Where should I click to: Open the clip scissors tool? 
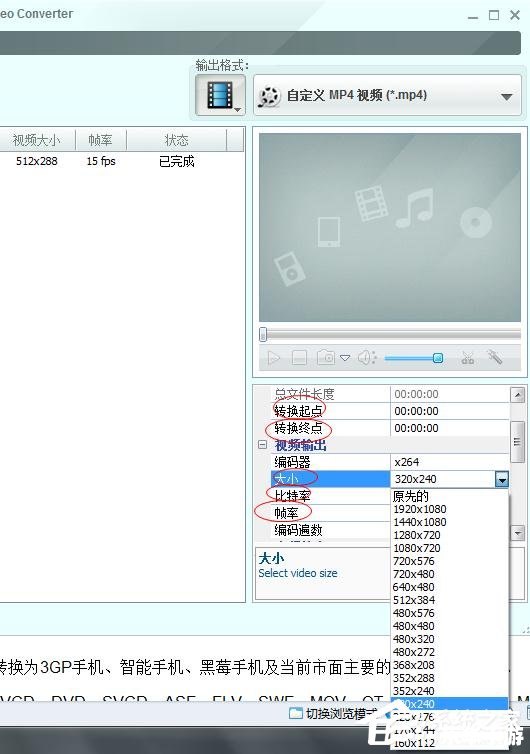point(467,358)
